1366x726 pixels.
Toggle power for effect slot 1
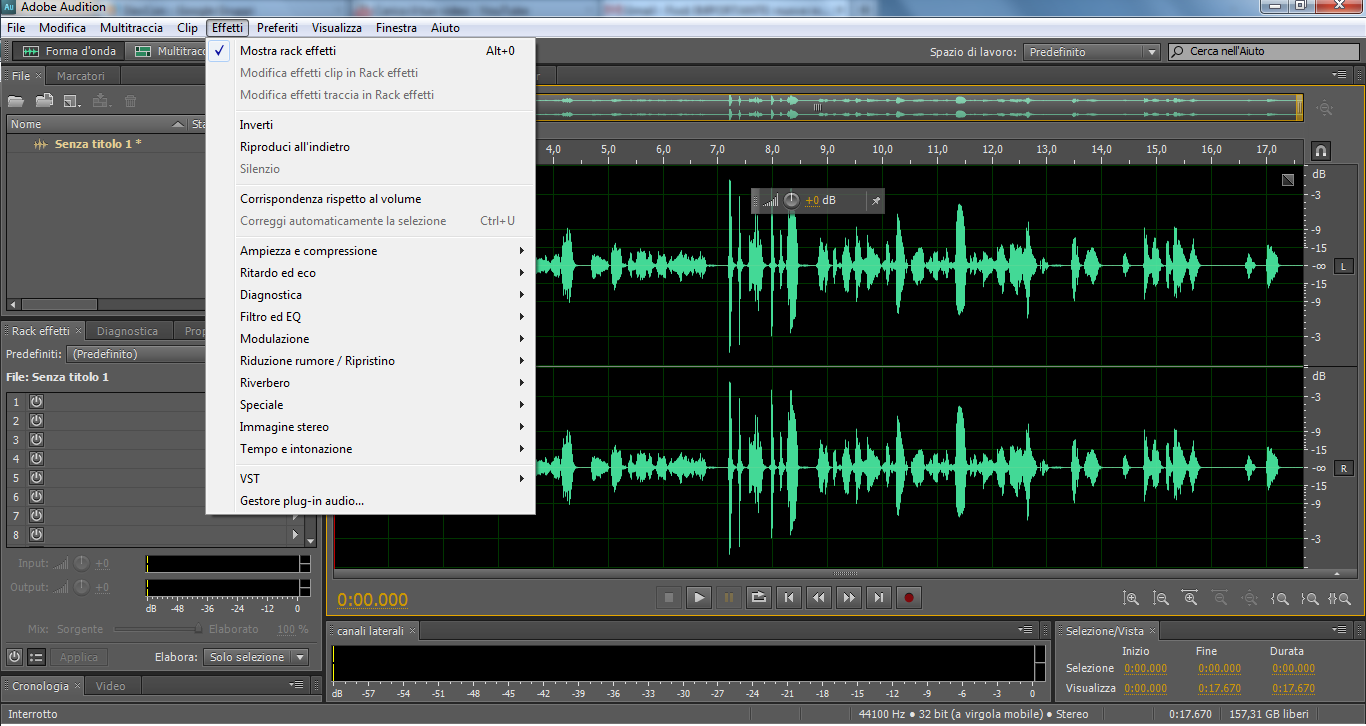tap(36, 401)
